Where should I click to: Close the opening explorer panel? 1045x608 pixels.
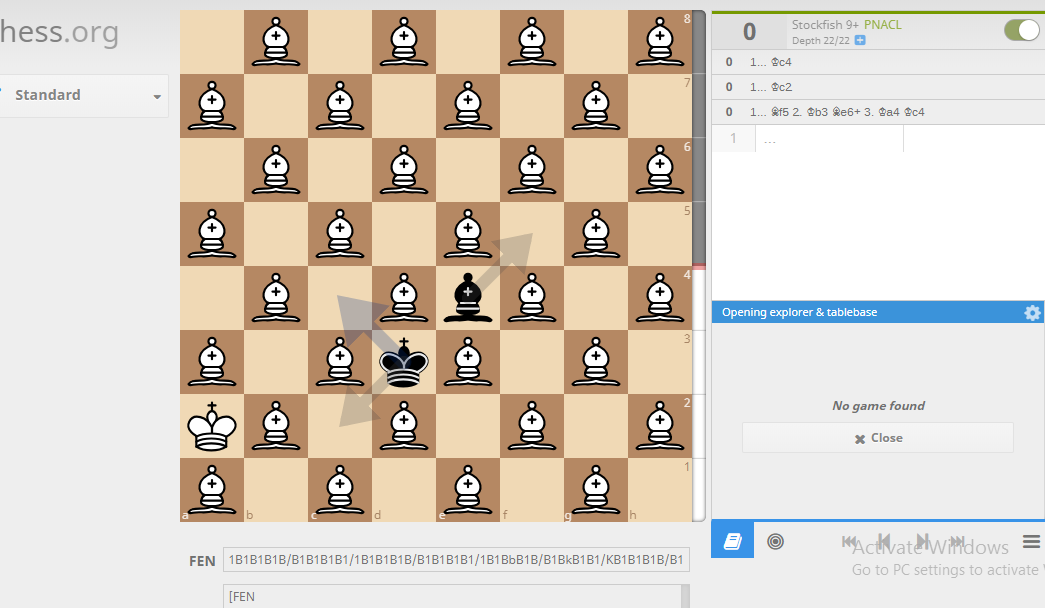[x=878, y=438]
